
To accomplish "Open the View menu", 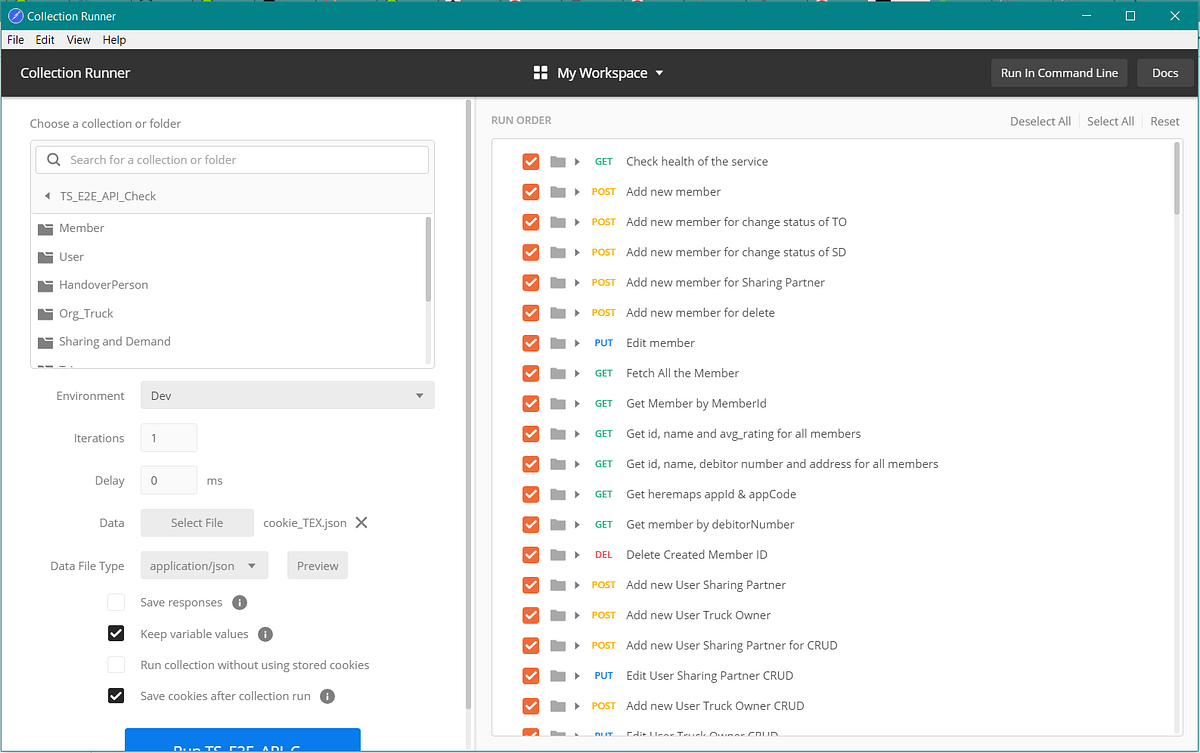I will (78, 39).
